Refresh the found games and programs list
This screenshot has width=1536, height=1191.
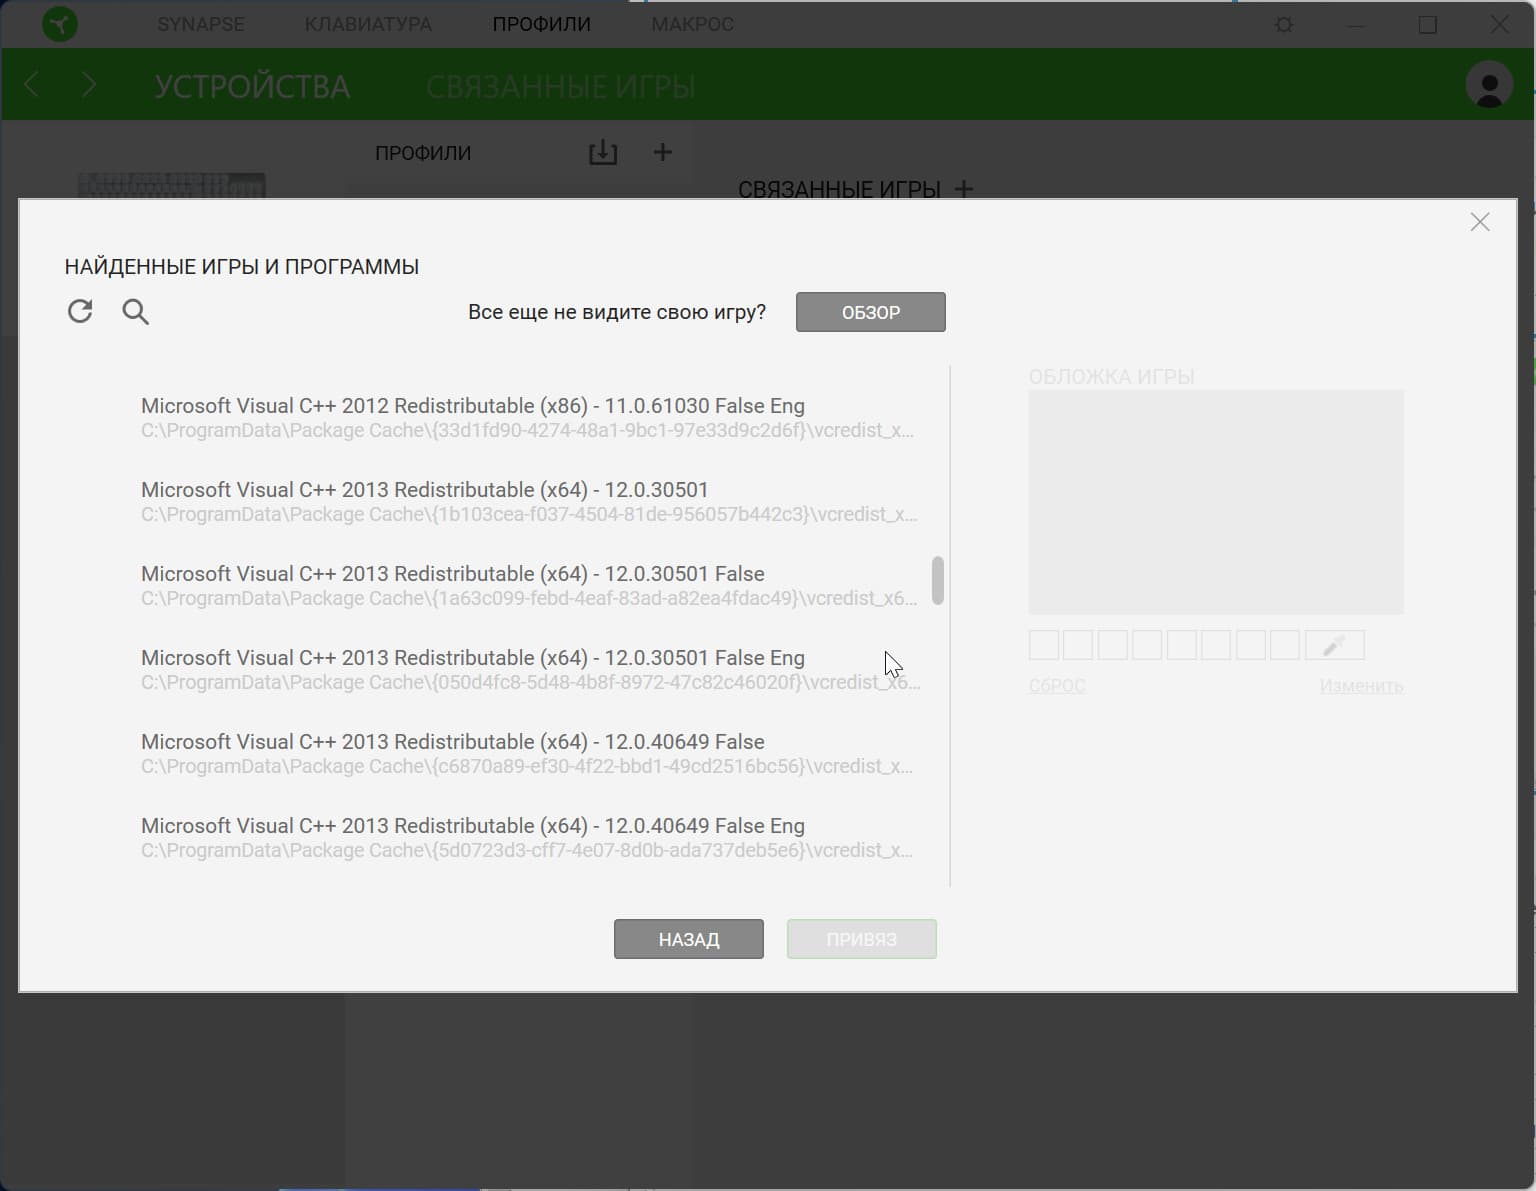point(80,311)
